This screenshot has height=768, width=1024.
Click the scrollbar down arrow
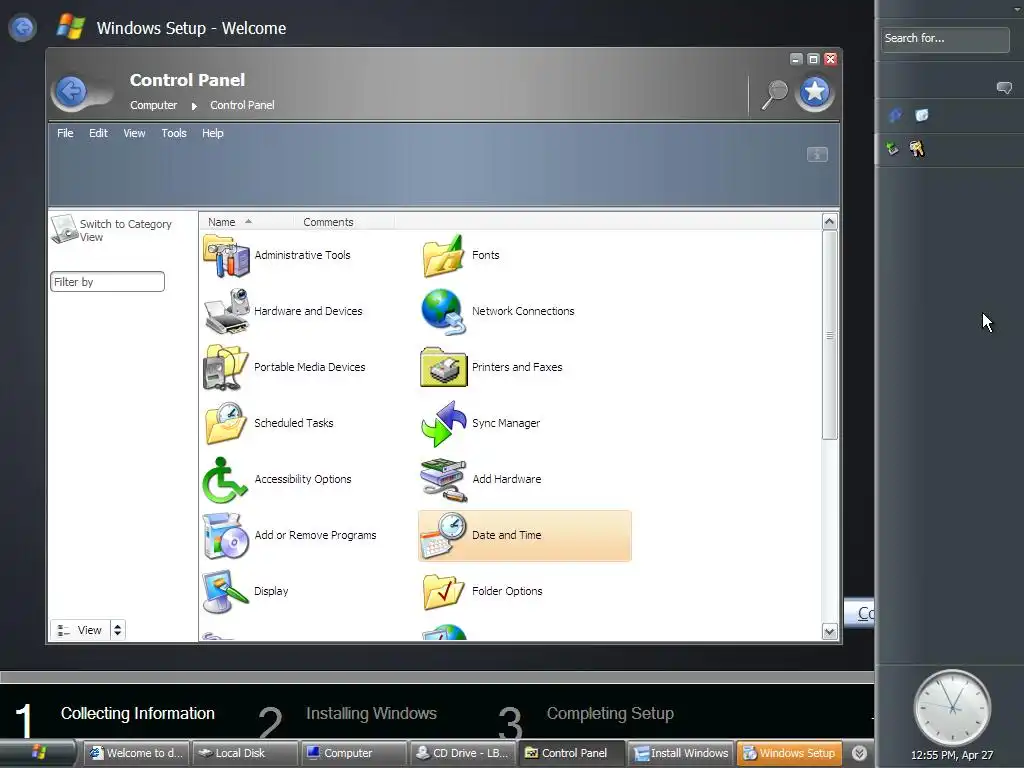(829, 632)
